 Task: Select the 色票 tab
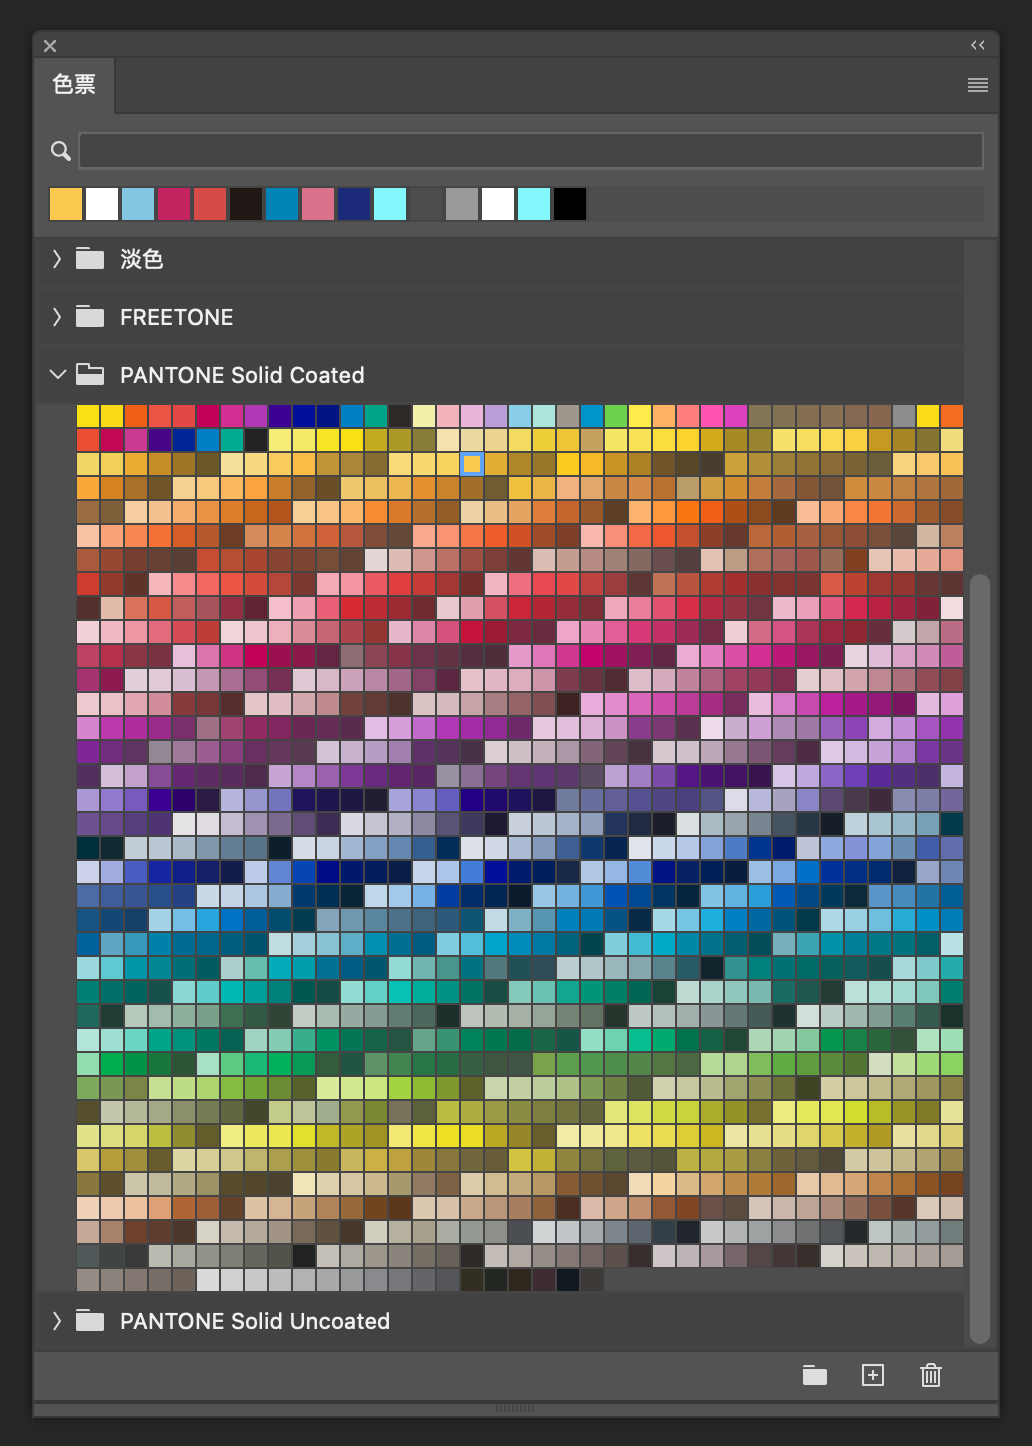click(x=74, y=85)
